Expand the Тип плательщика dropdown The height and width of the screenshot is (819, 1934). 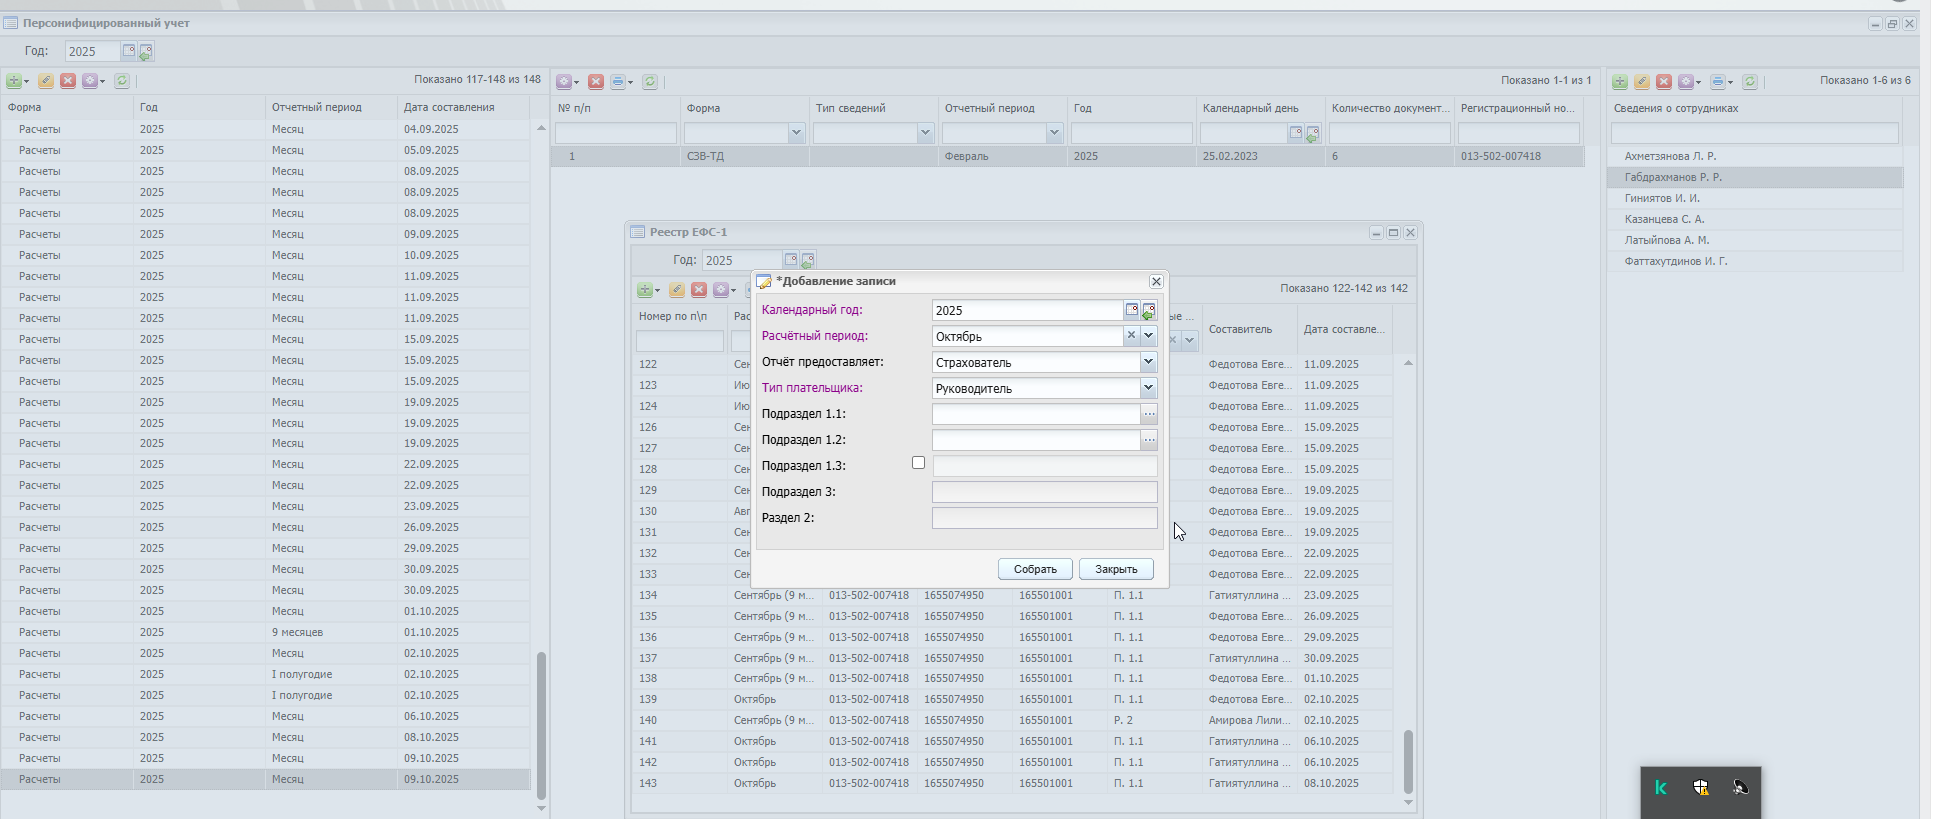[1148, 388]
